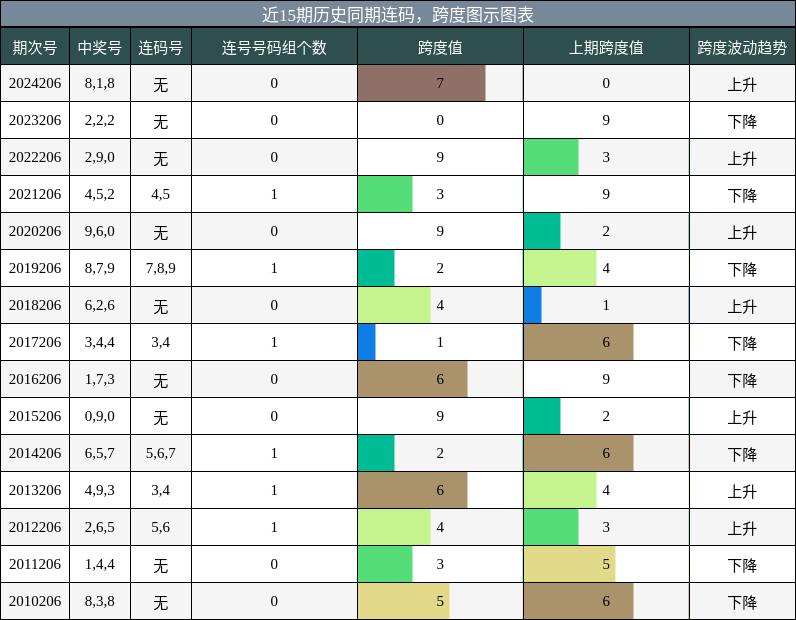Click consecutive code 5,6,7
The height and width of the screenshot is (620, 796).
tap(160, 453)
